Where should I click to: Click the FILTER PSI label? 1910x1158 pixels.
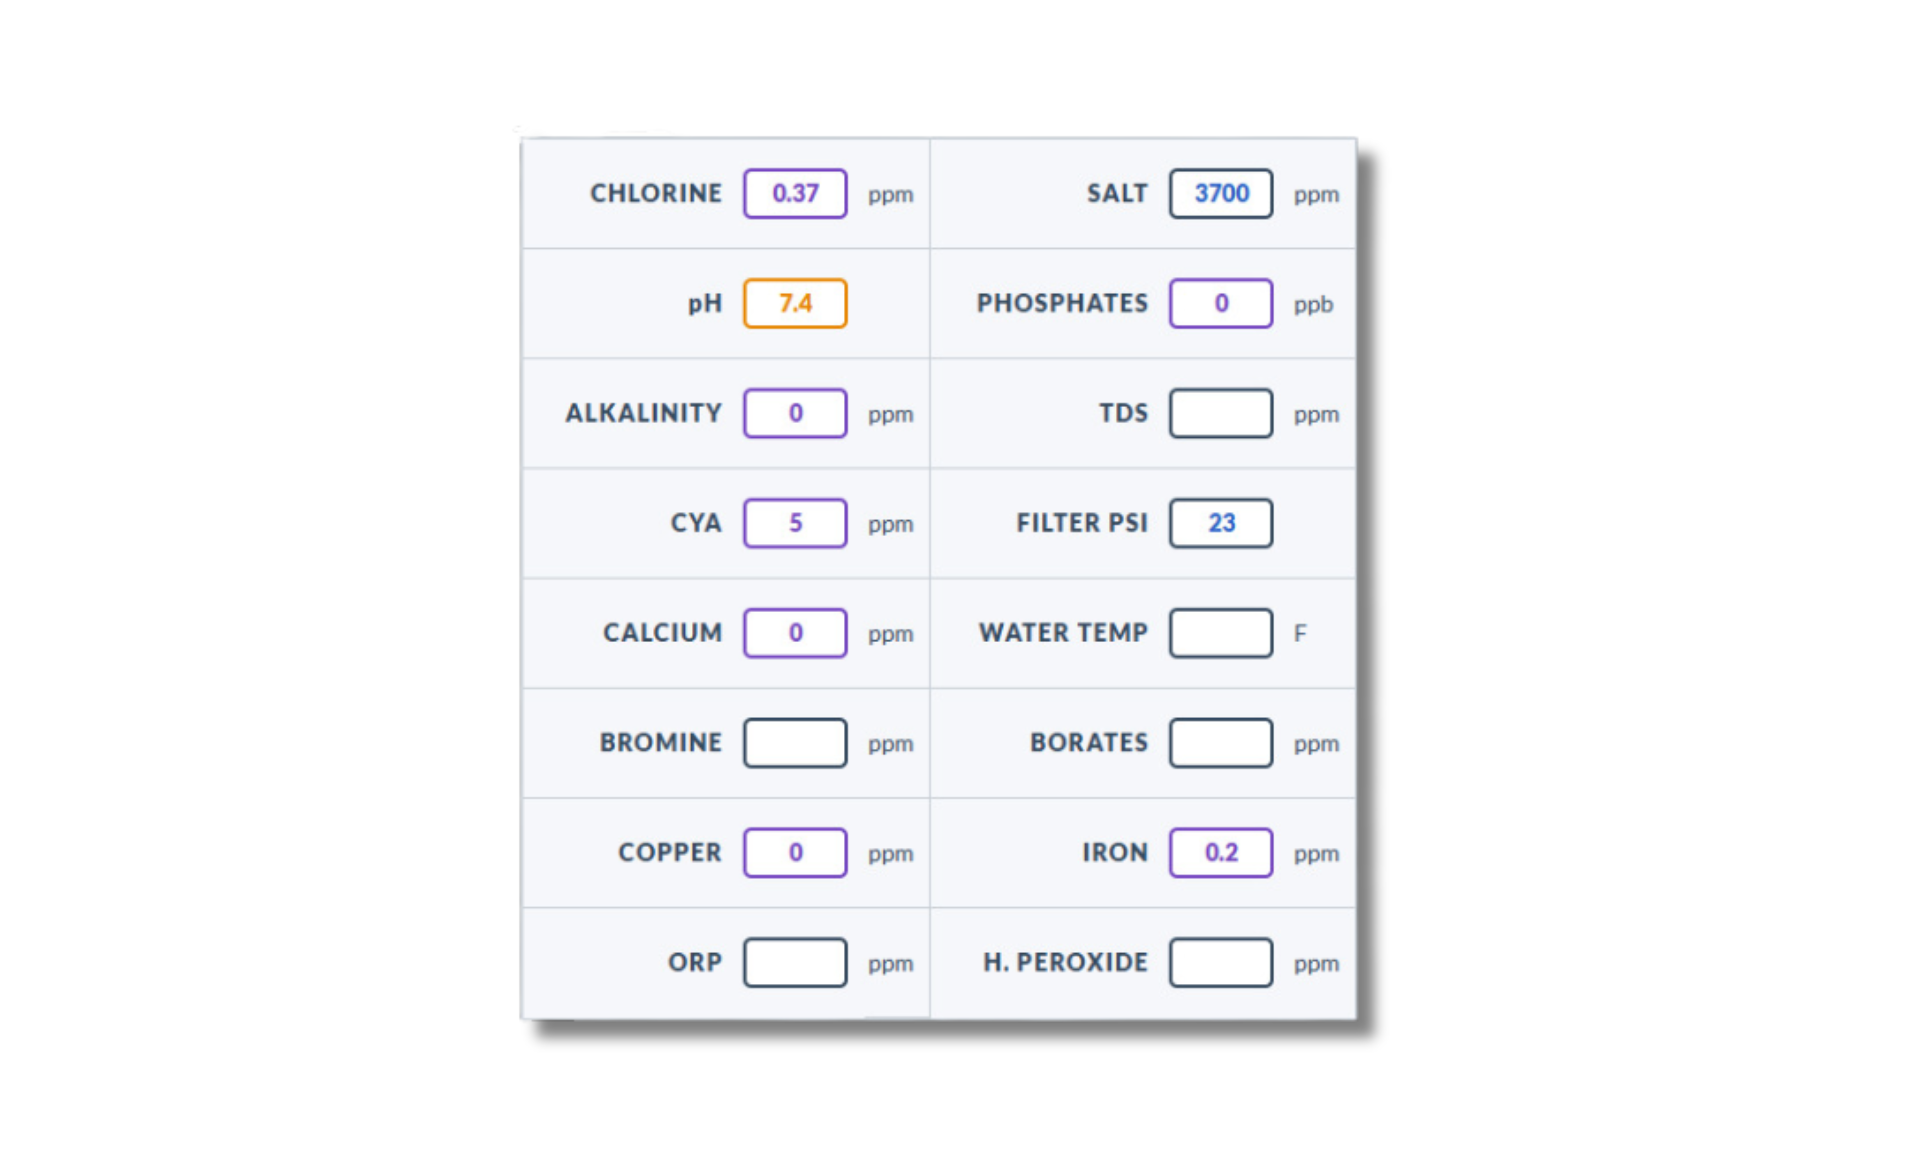[x=1081, y=523]
